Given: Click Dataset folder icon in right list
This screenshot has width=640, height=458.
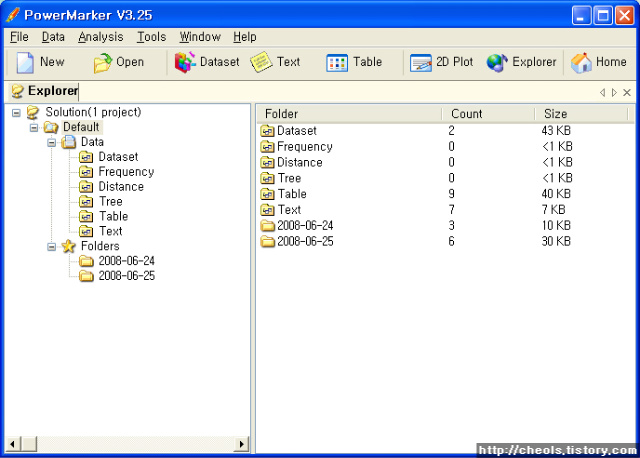Looking at the screenshot, I should pos(267,131).
